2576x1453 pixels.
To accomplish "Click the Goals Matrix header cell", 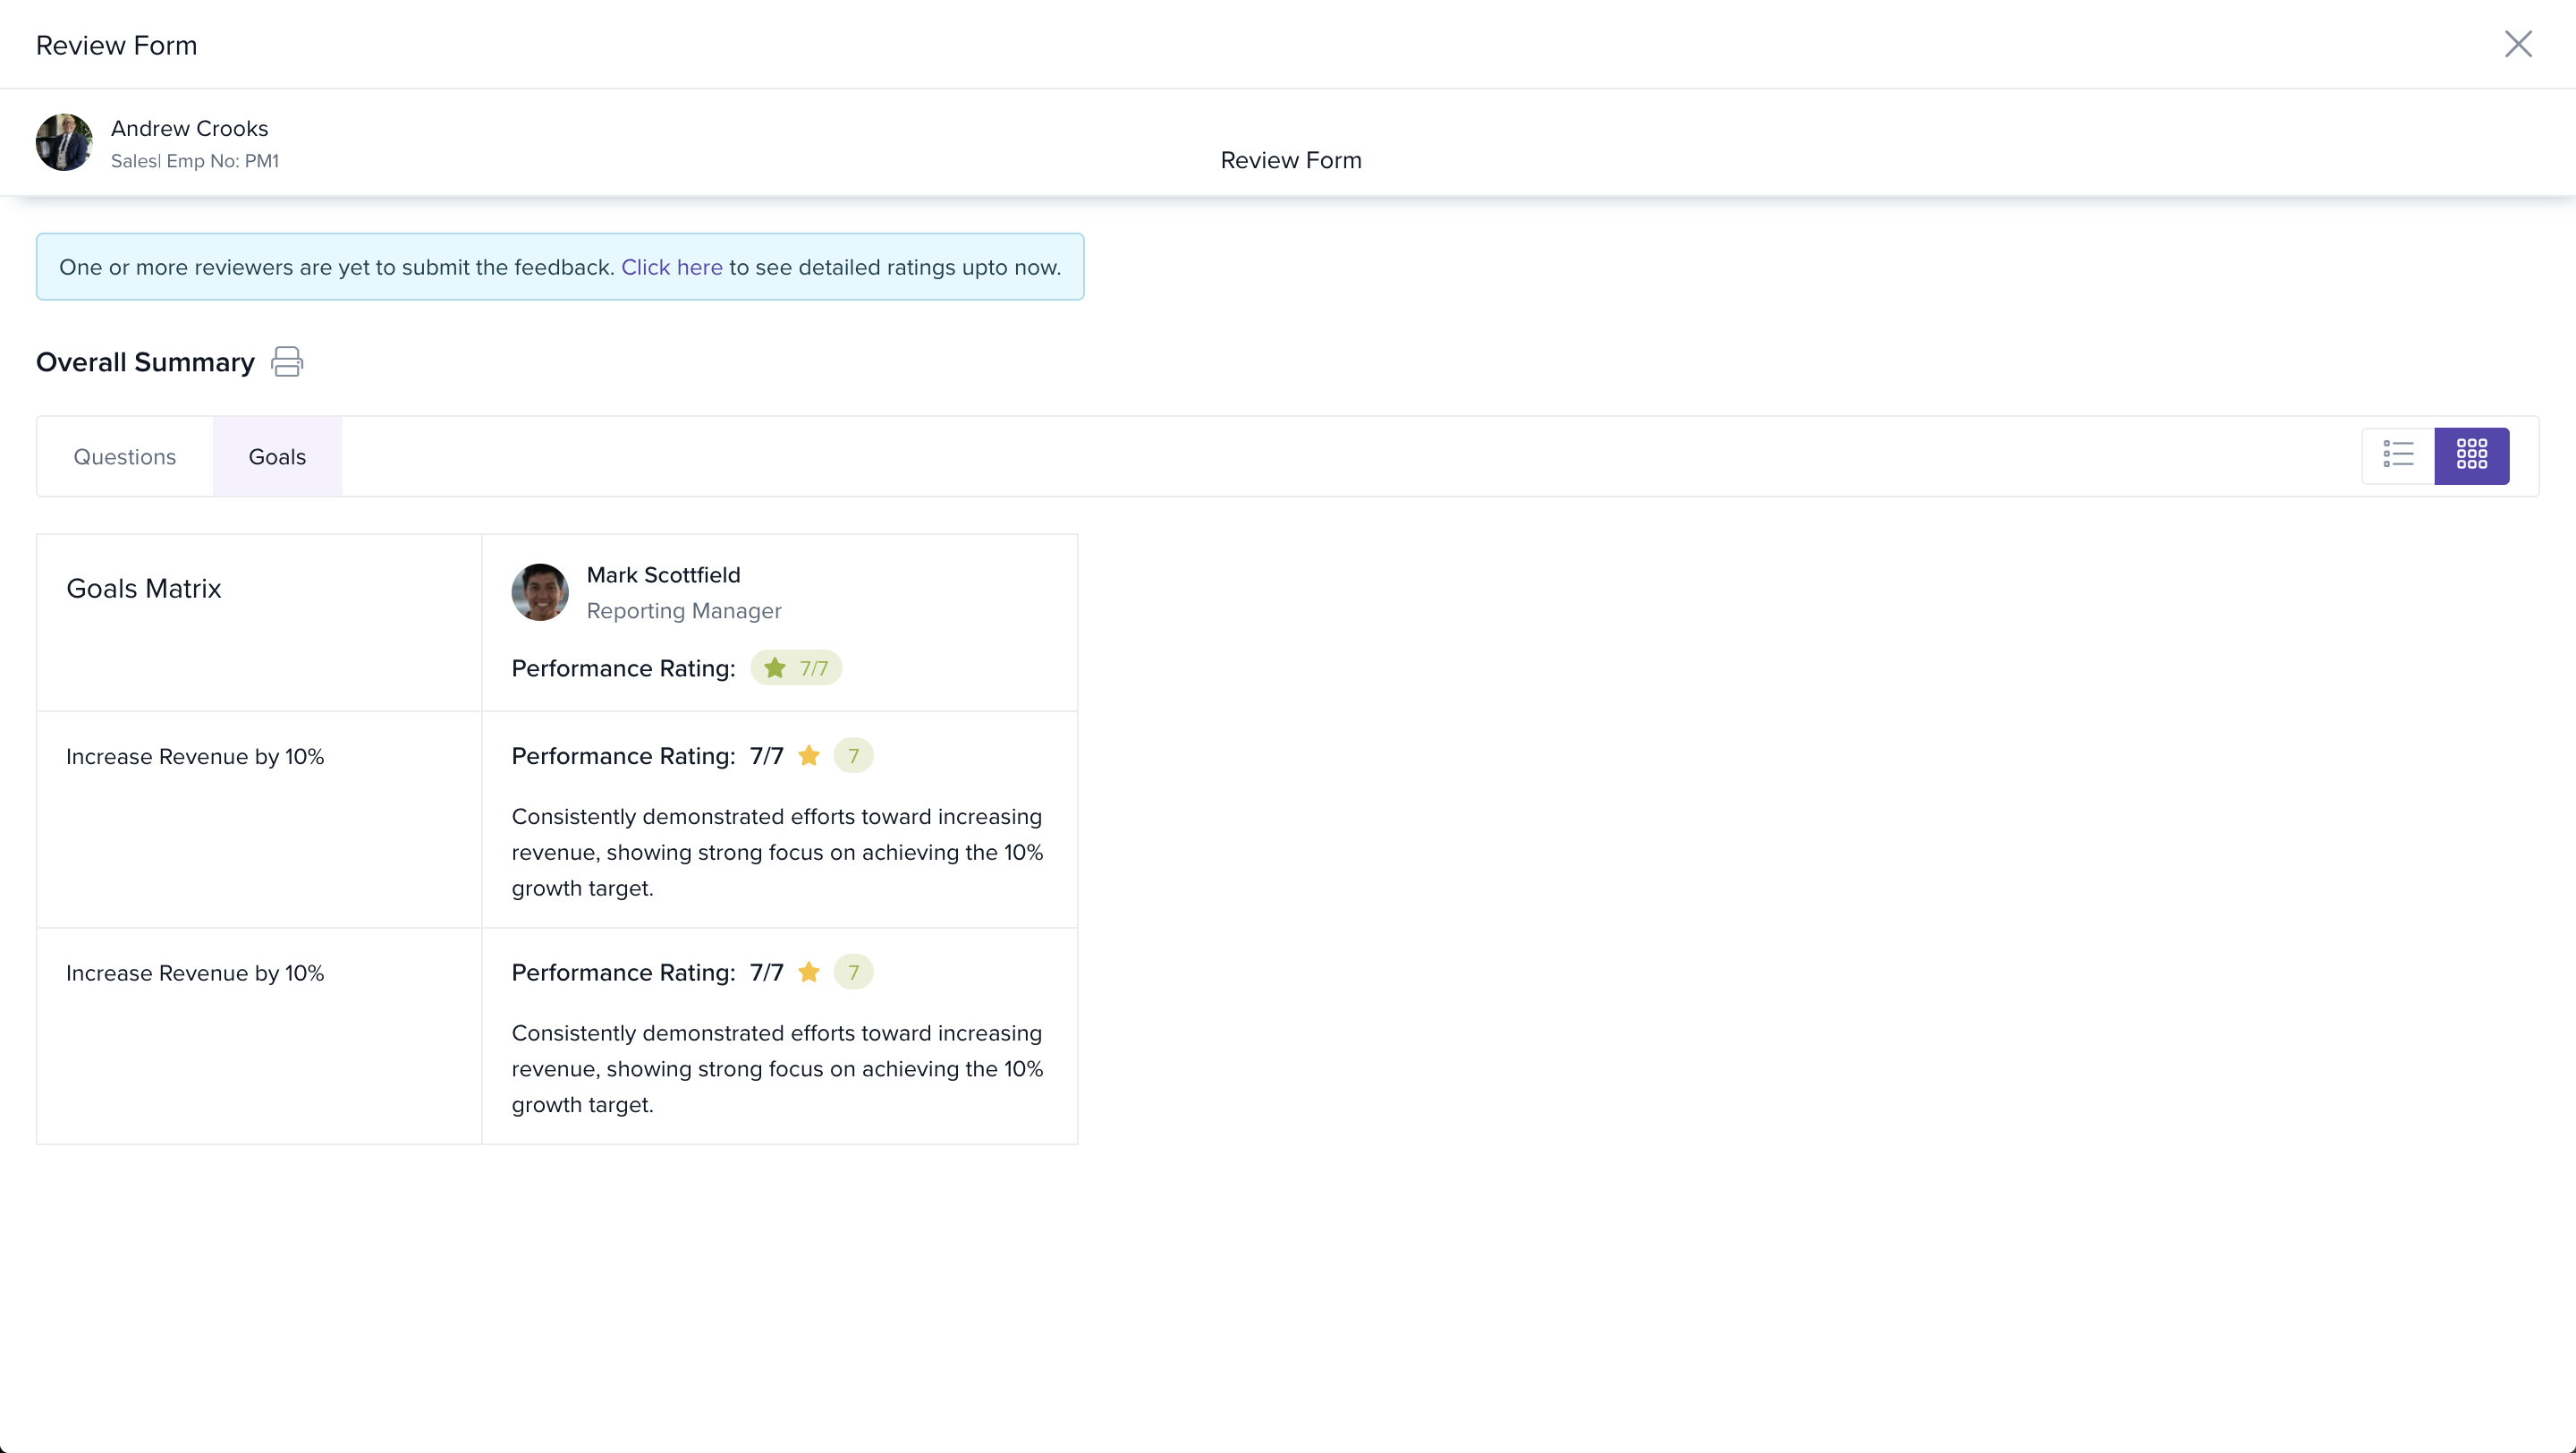I will (x=144, y=589).
